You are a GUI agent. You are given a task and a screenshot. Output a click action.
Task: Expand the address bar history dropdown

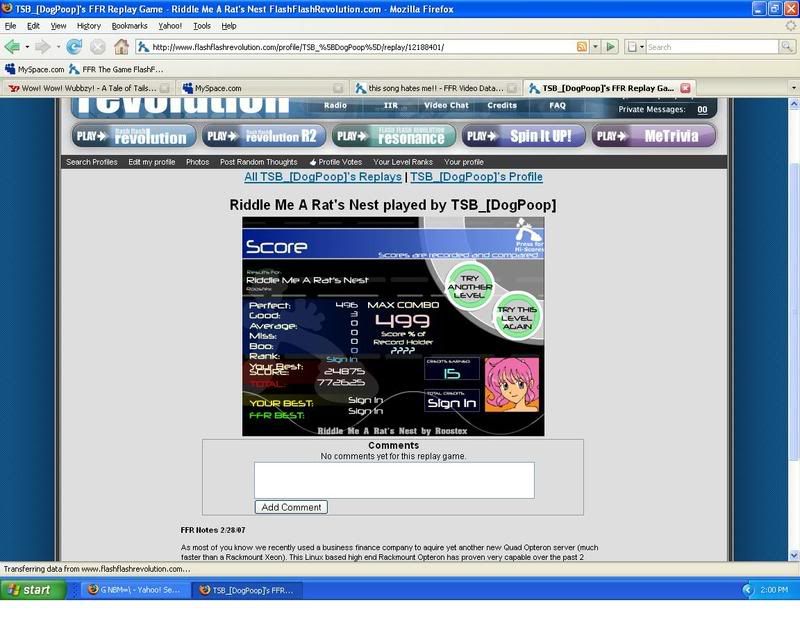[x=596, y=46]
